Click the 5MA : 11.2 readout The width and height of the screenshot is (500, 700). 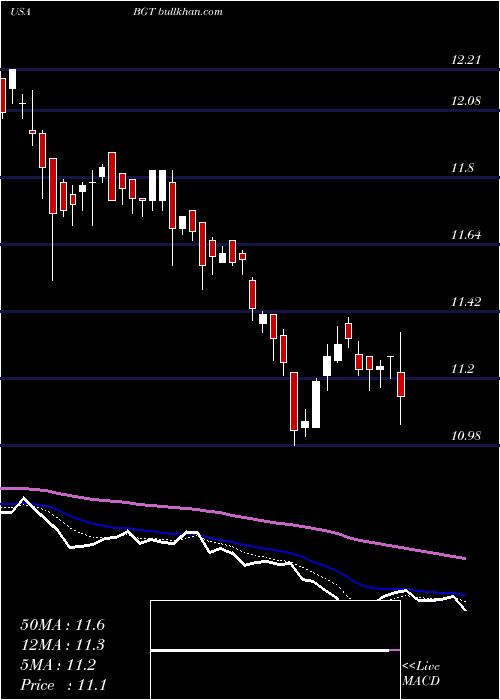point(58,665)
